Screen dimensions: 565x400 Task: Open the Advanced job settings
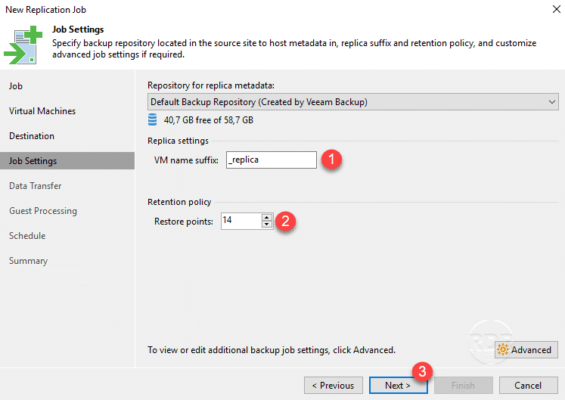pyautogui.click(x=526, y=350)
